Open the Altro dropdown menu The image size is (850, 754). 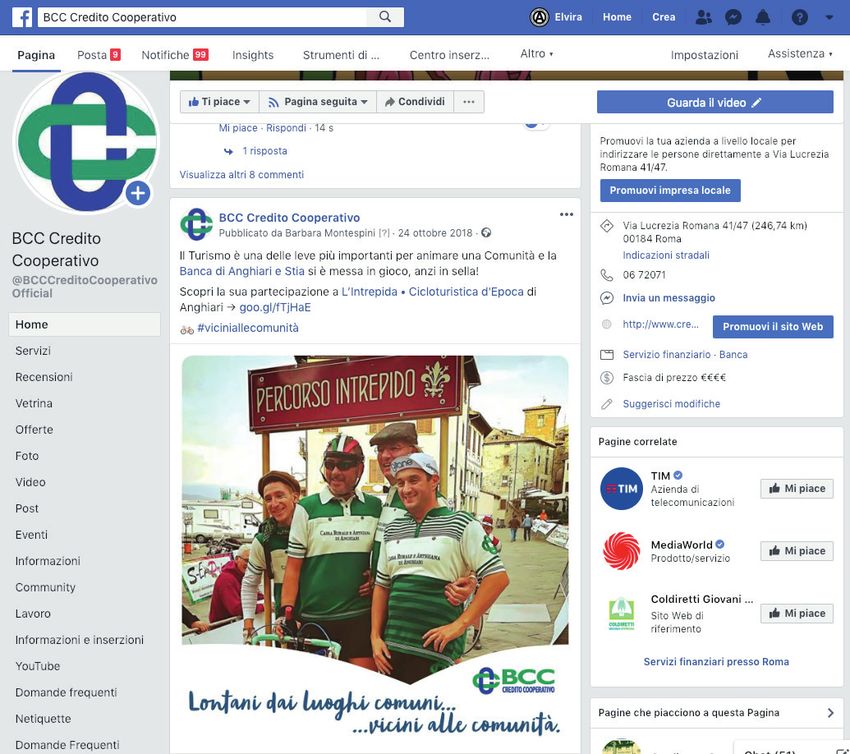(537, 54)
